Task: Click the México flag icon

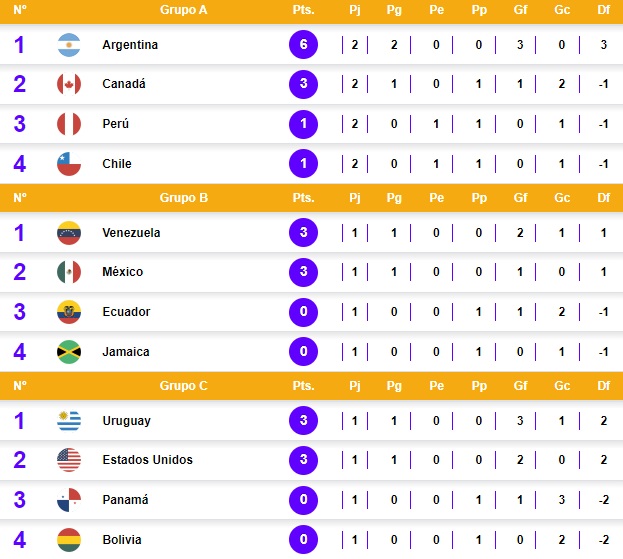Action: 69,272
